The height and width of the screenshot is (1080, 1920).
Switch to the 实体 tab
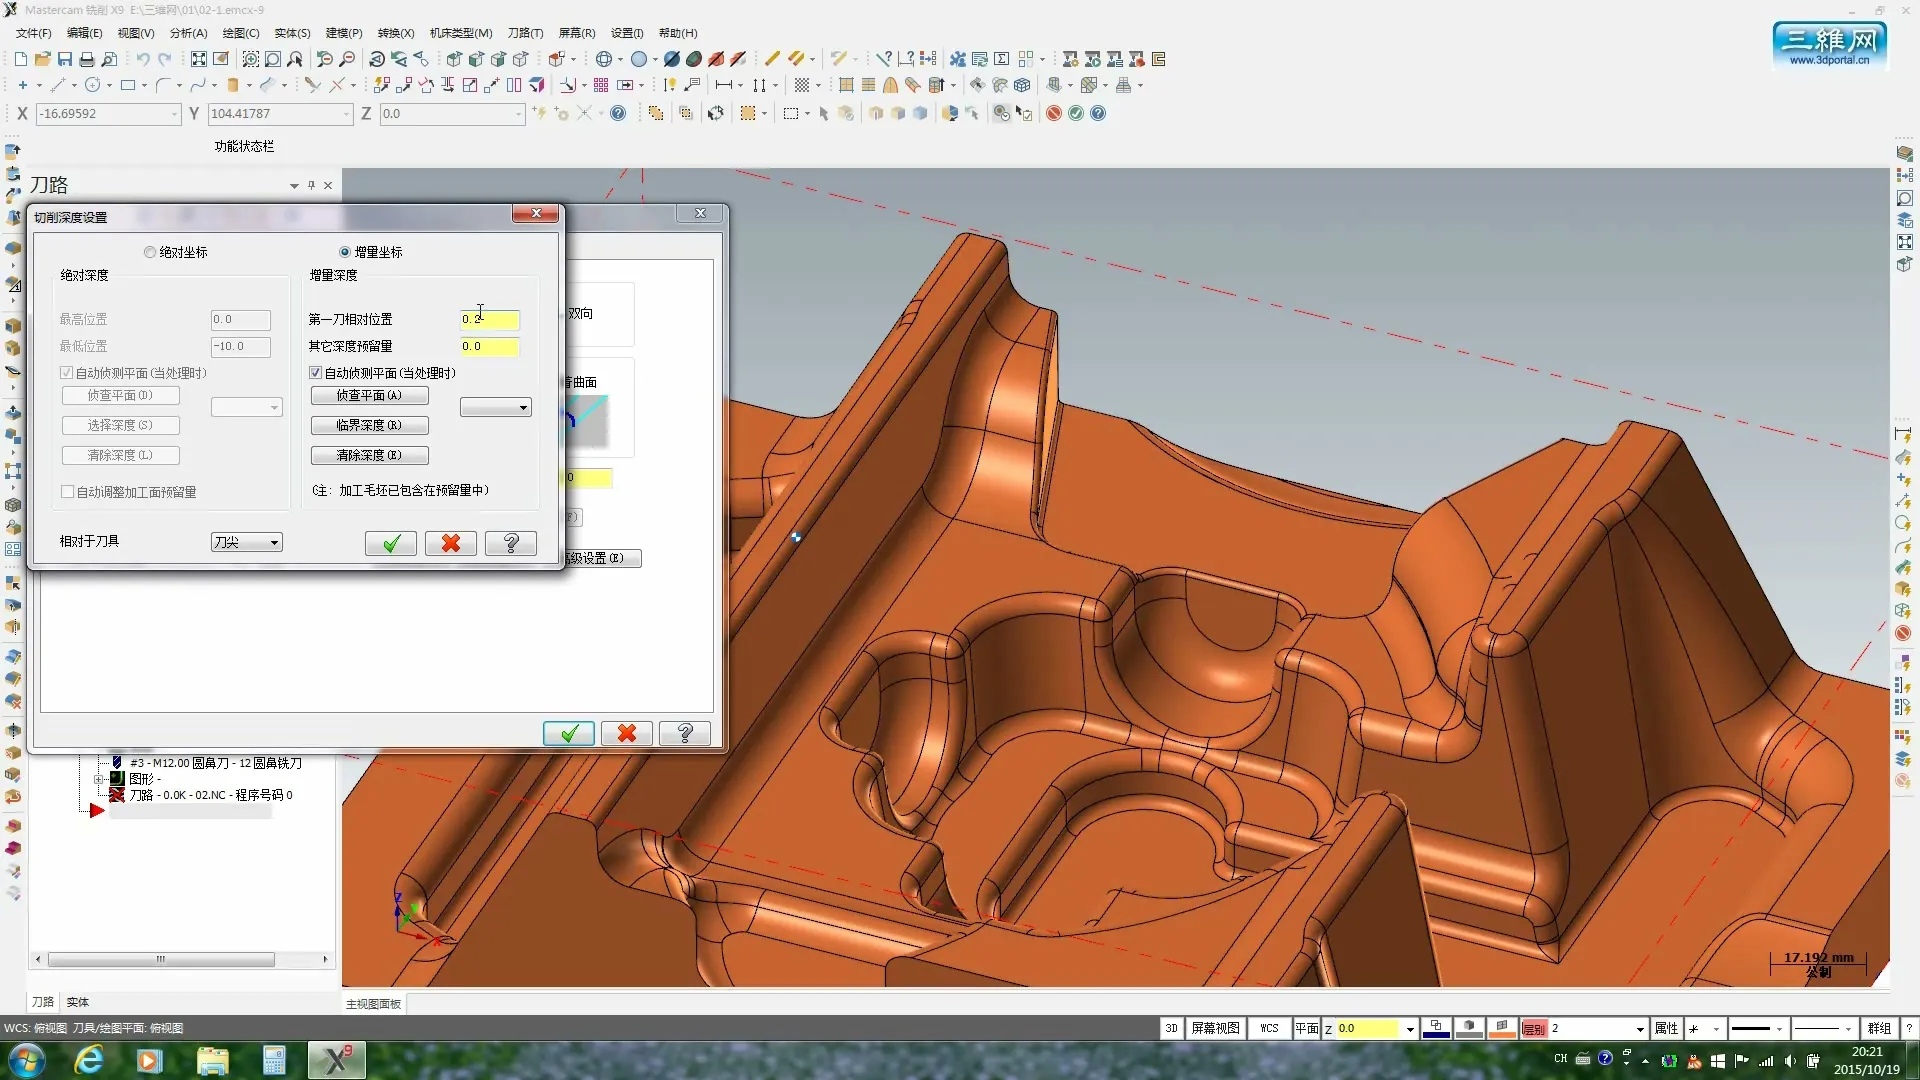[78, 1002]
